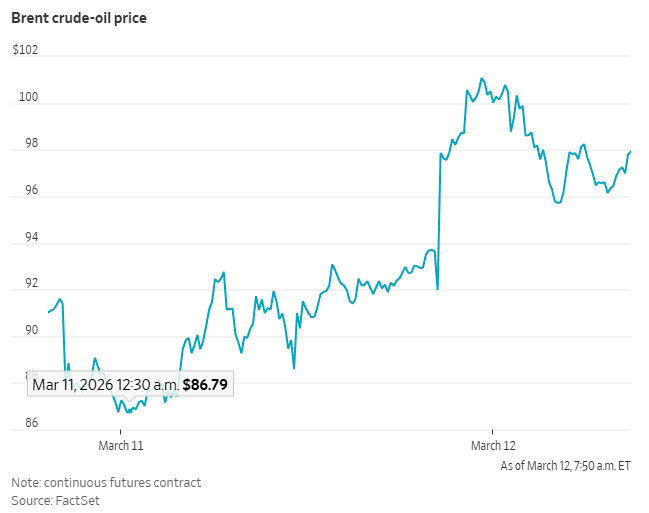Click the highest peak of the price line
Screen dimensions: 649x513
coord(481,78)
